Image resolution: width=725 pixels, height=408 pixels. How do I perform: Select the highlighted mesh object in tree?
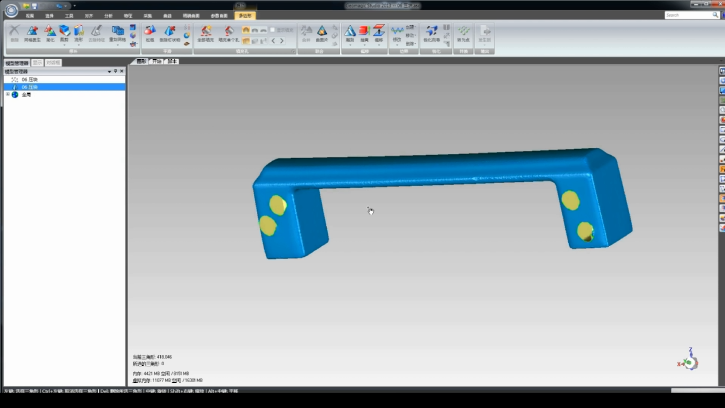(30, 86)
